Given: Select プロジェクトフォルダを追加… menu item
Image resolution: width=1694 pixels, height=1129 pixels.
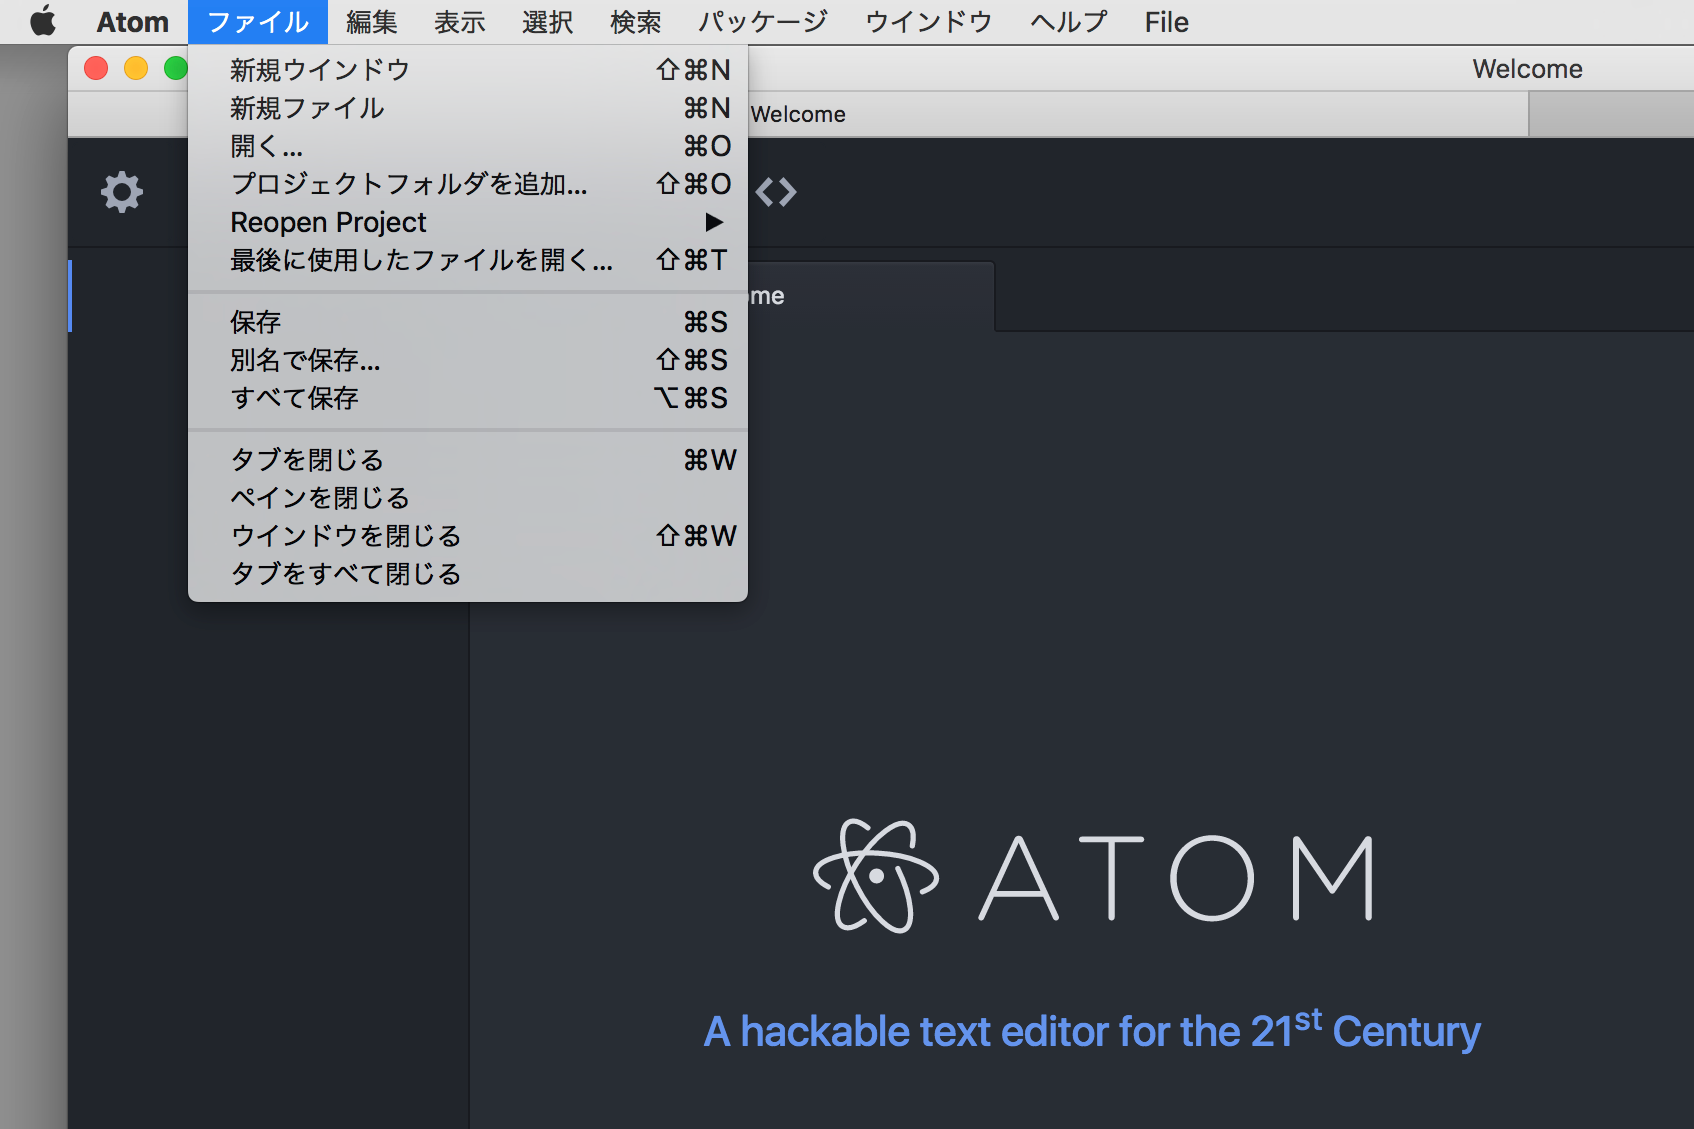Looking at the screenshot, I should (x=468, y=184).
